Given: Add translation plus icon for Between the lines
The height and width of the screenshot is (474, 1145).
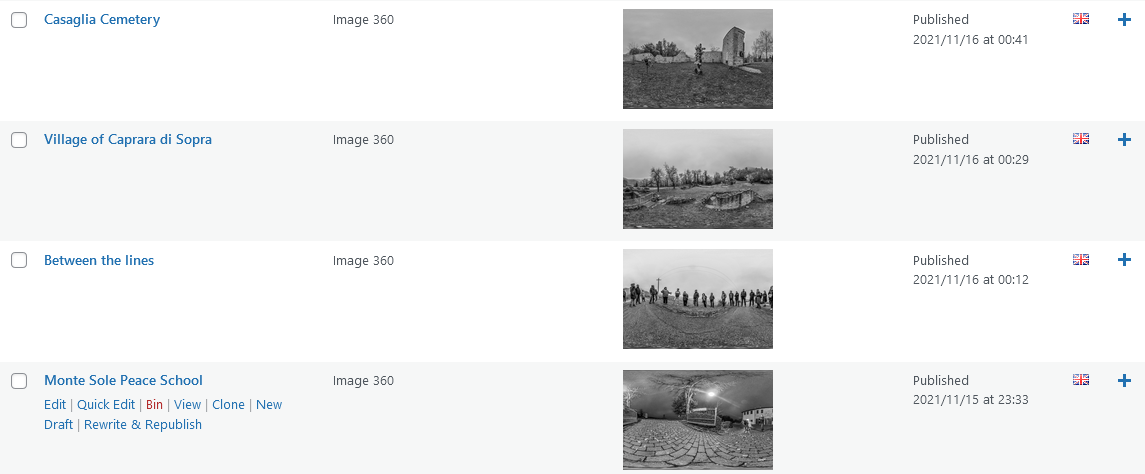Looking at the screenshot, I should (x=1125, y=260).
